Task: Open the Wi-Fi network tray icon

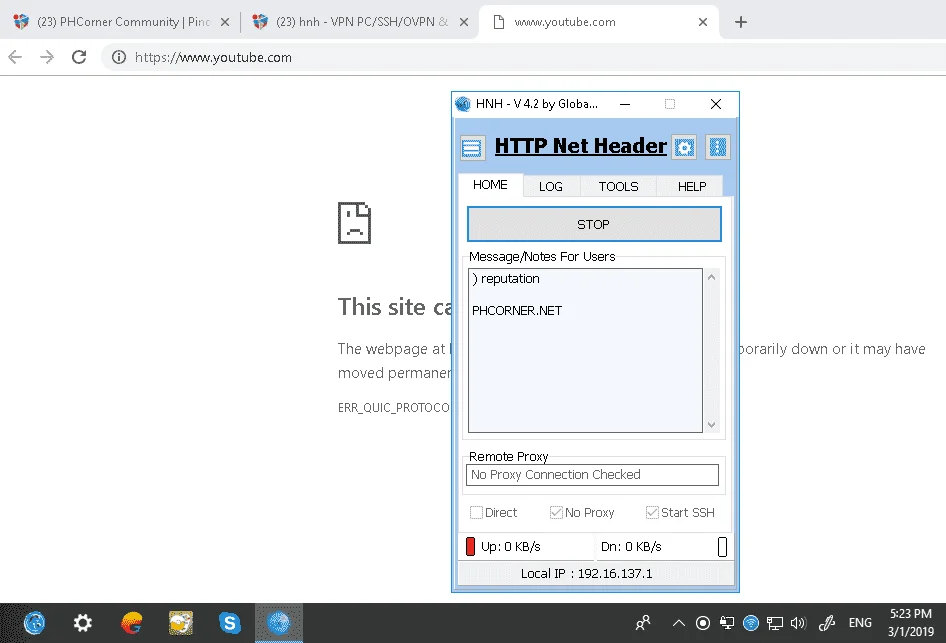Action: click(x=751, y=623)
